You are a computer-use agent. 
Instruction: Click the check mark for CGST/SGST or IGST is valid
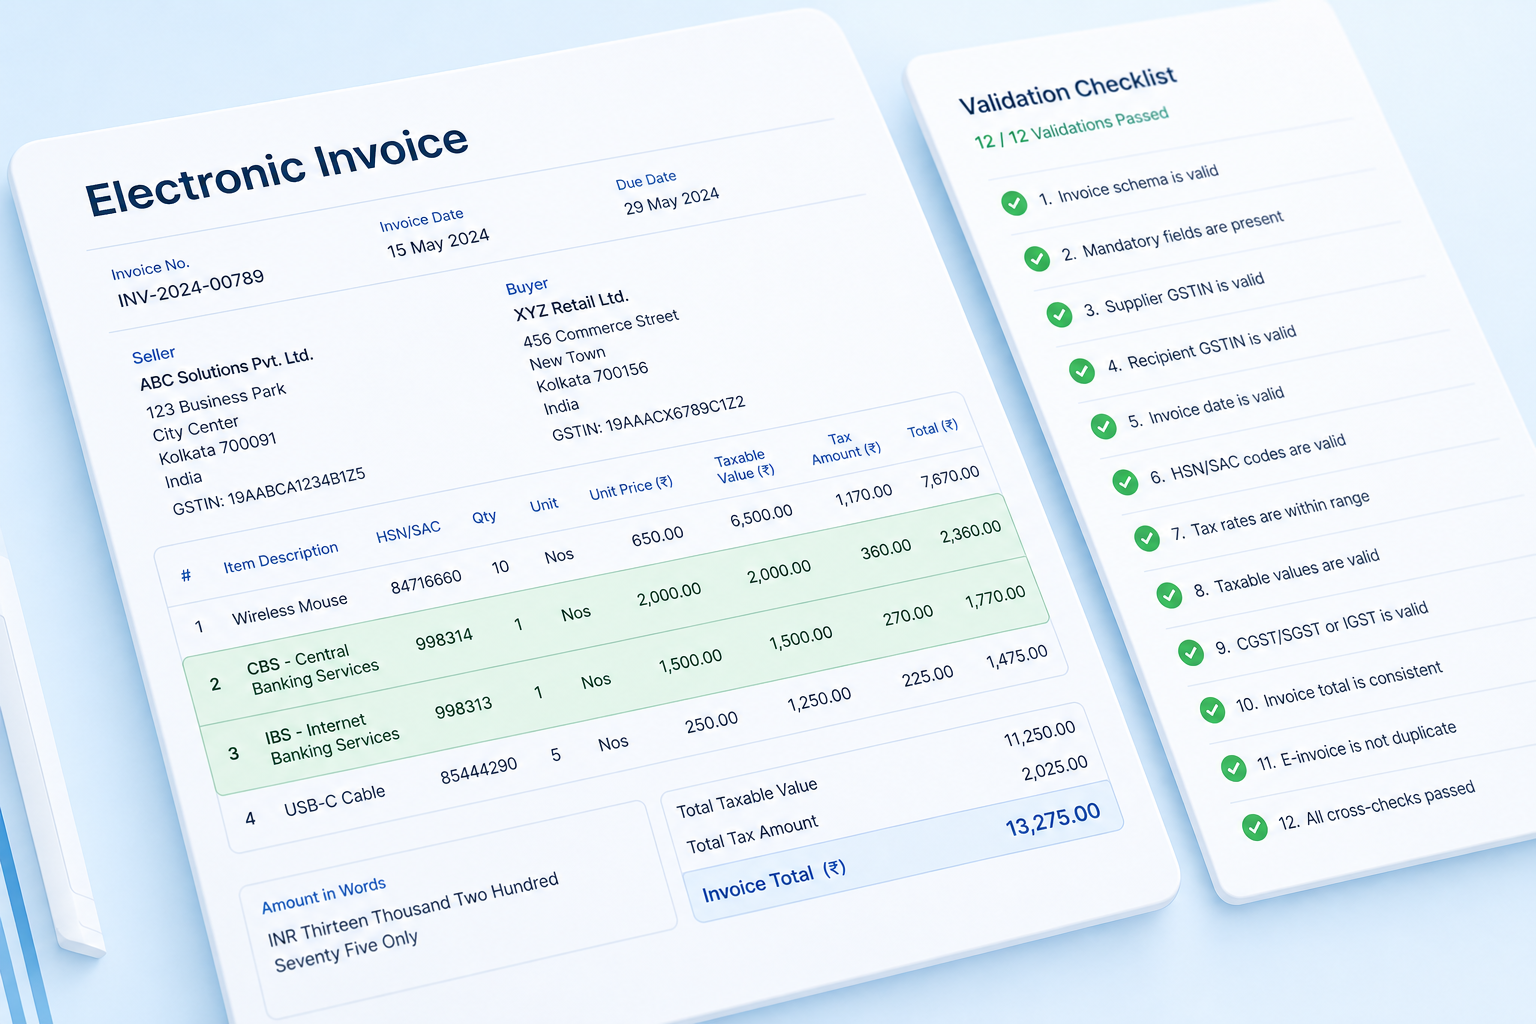(1190, 652)
